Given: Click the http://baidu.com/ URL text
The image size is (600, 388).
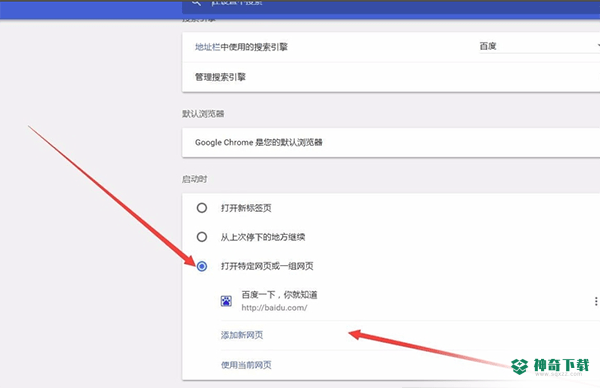Looking at the screenshot, I should [274, 308].
